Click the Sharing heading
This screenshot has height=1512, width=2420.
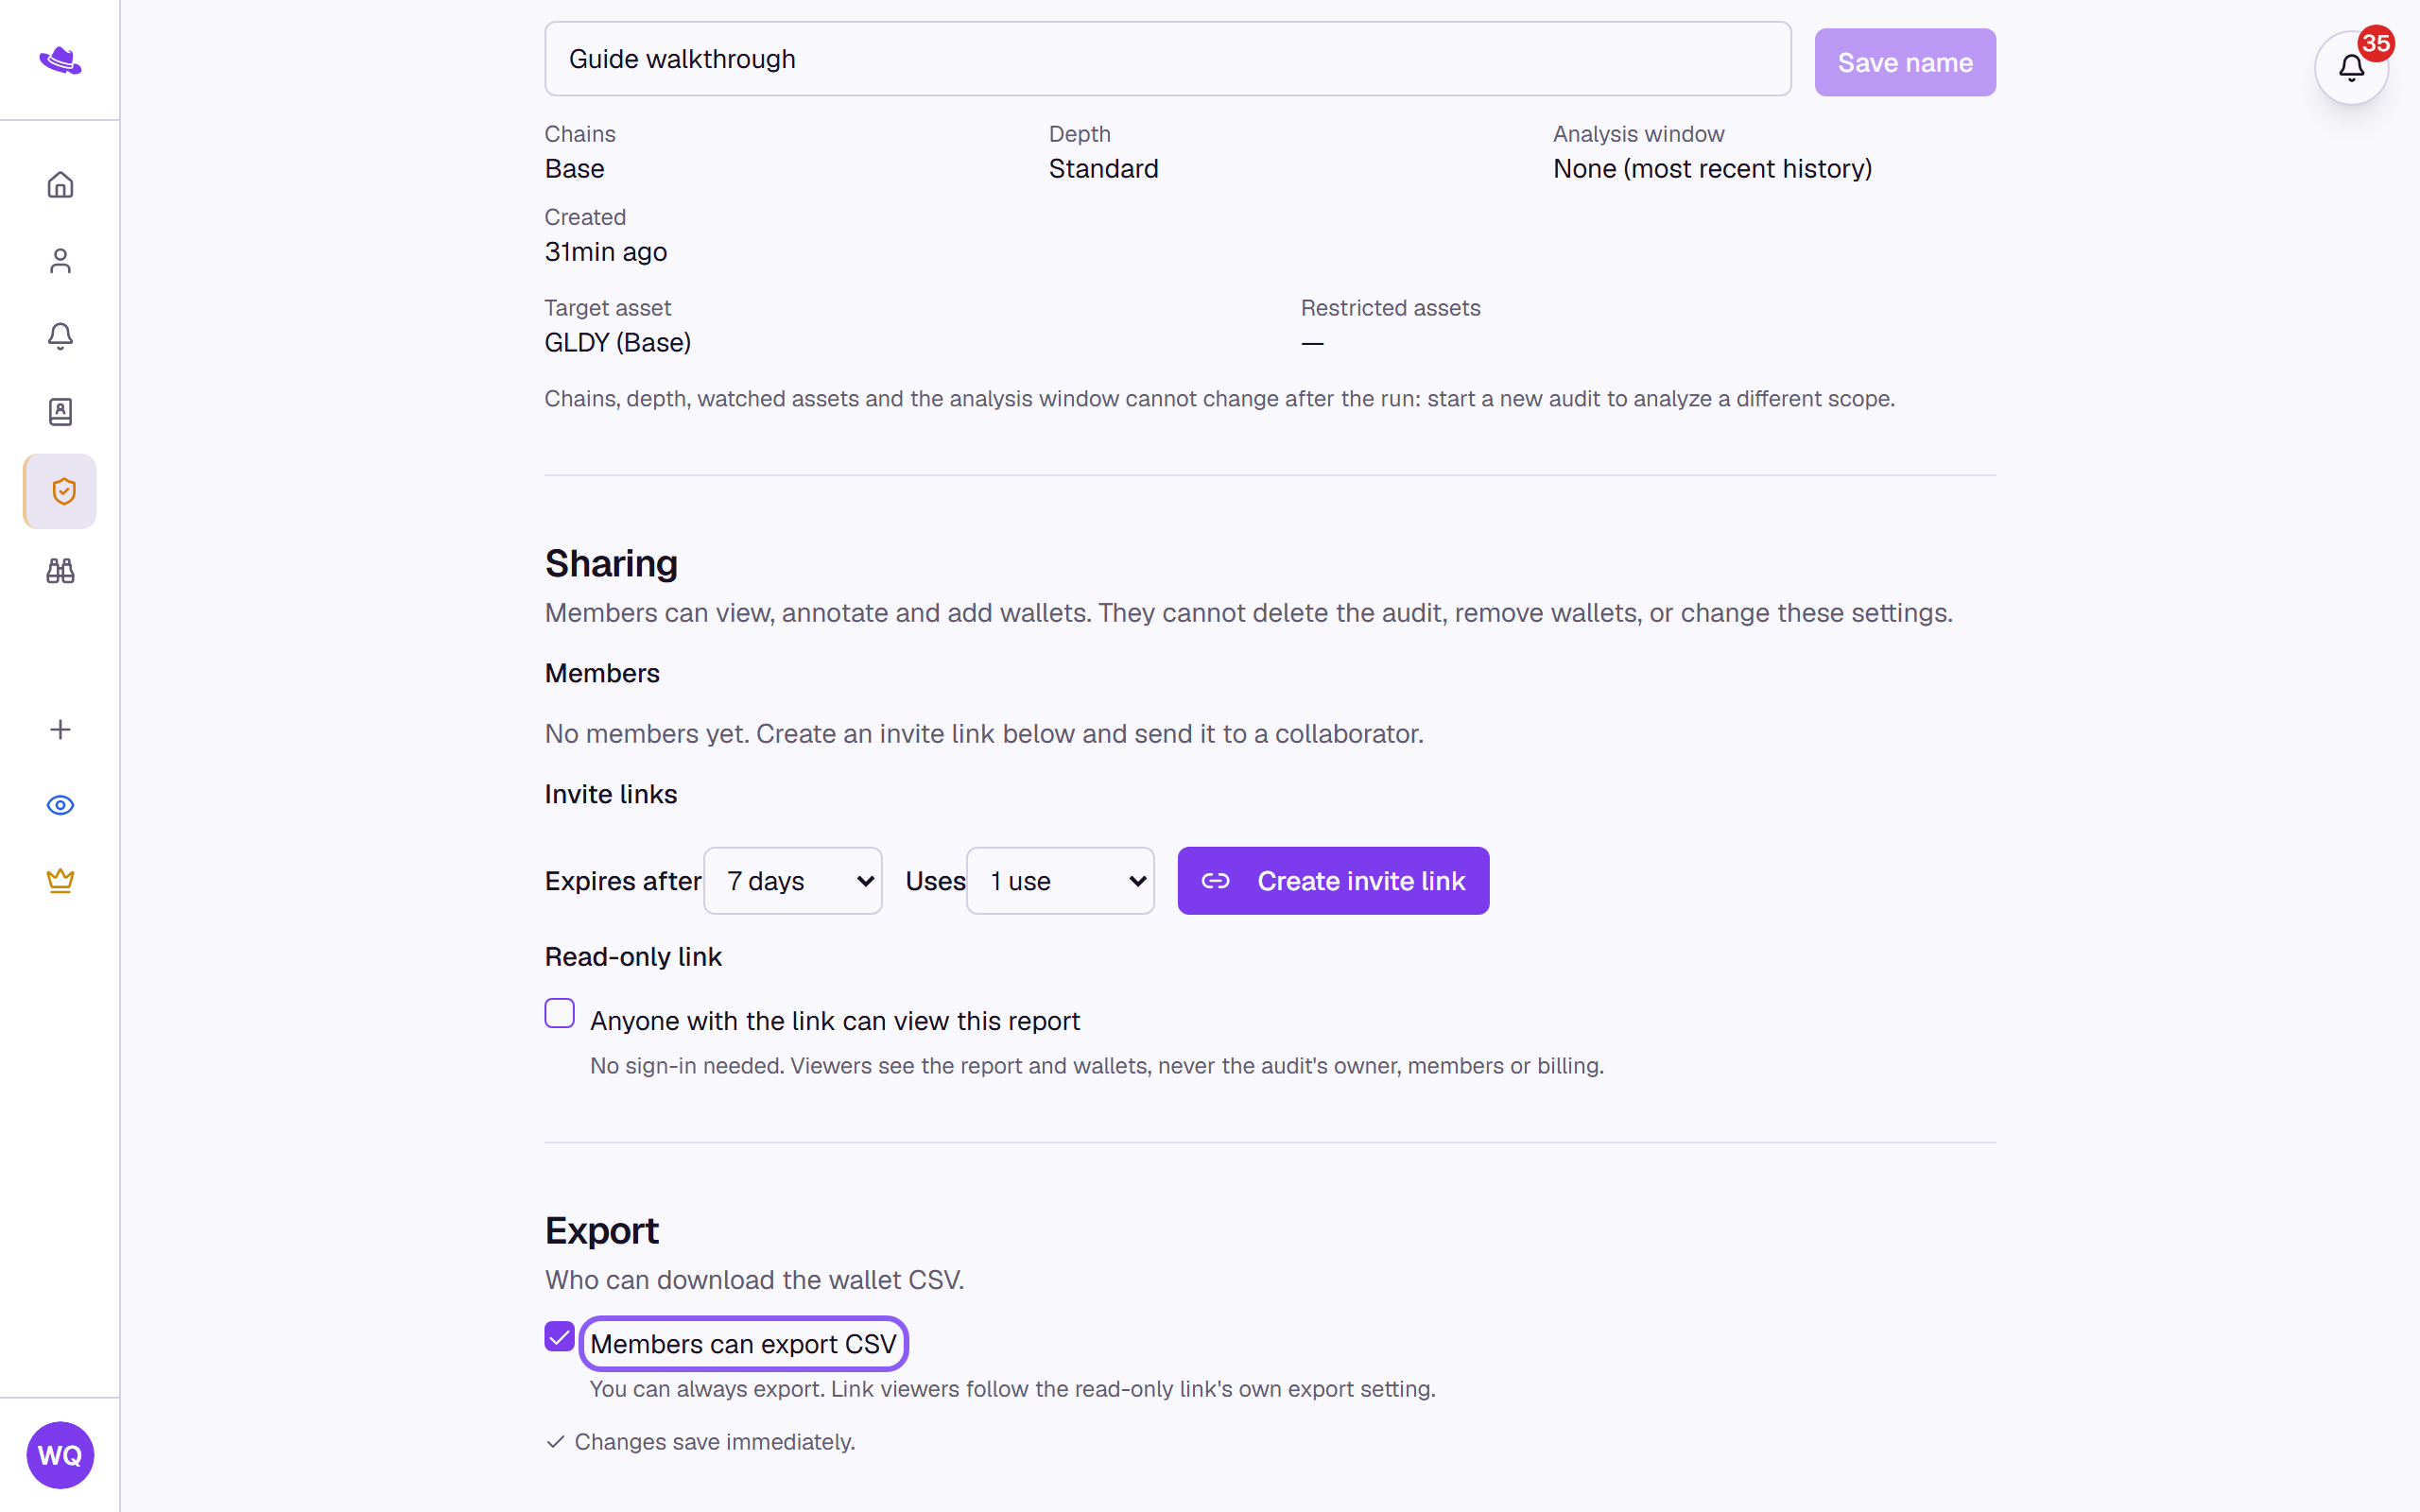coord(611,564)
